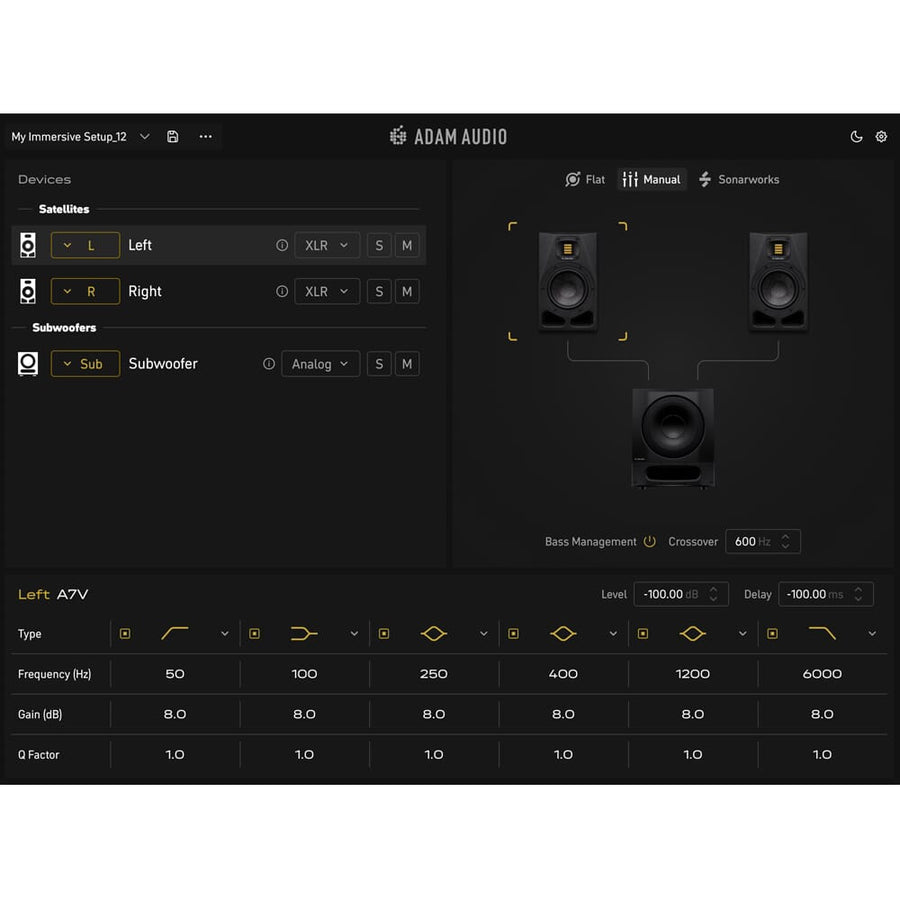
Task: Toggle the 400 Hz EQ band enable
Action: 514,634
